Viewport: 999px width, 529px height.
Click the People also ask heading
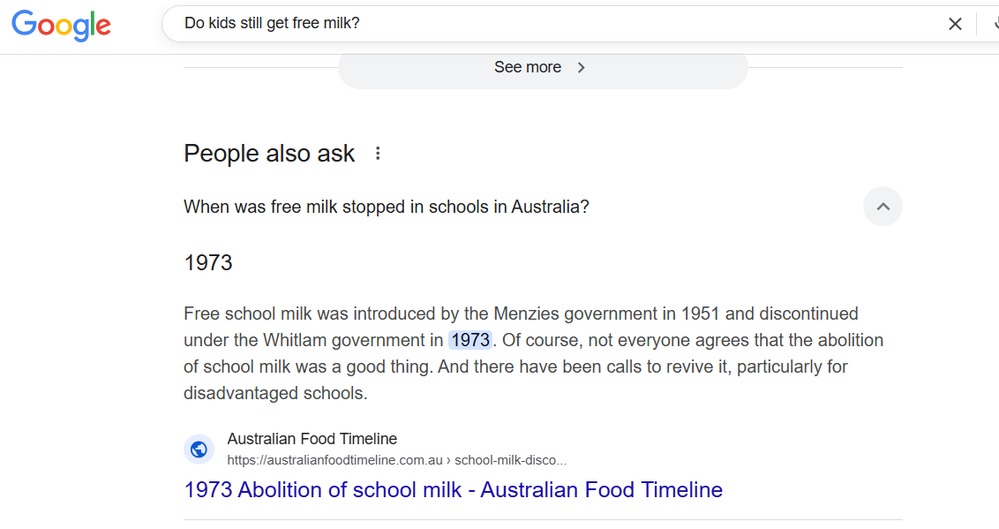269,153
